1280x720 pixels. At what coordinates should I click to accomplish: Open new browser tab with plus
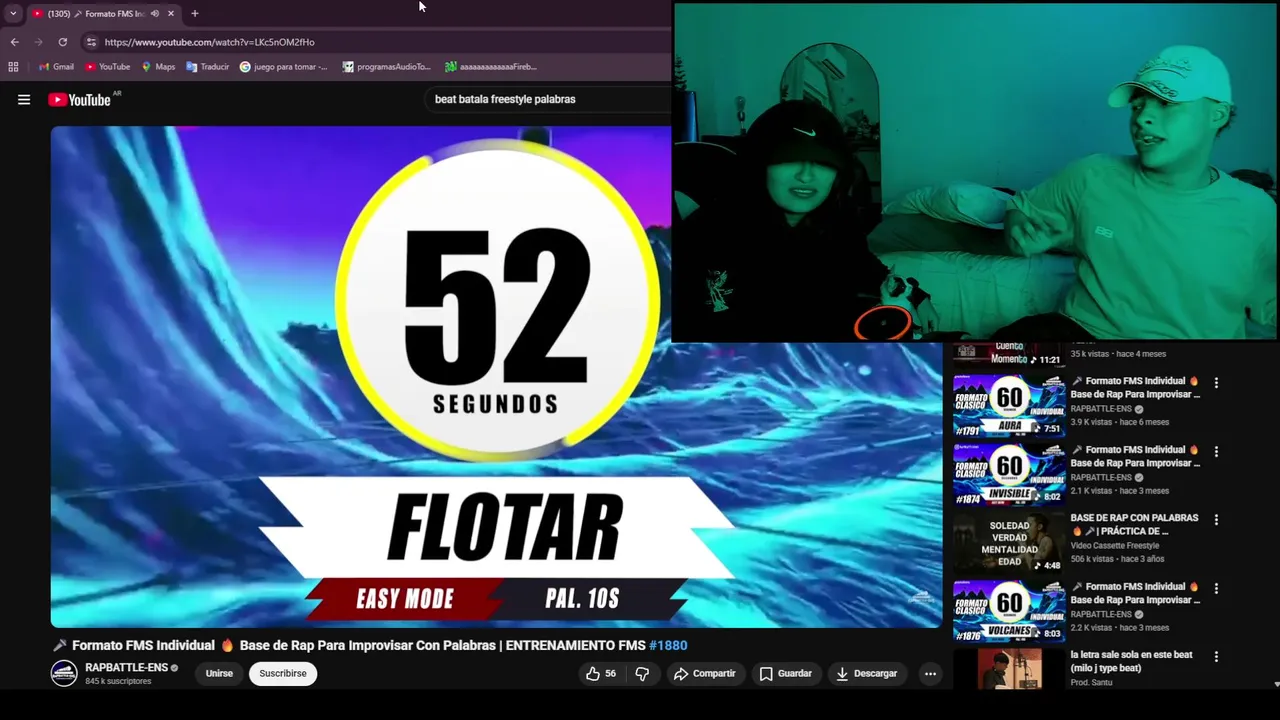click(x=194, y=14)
